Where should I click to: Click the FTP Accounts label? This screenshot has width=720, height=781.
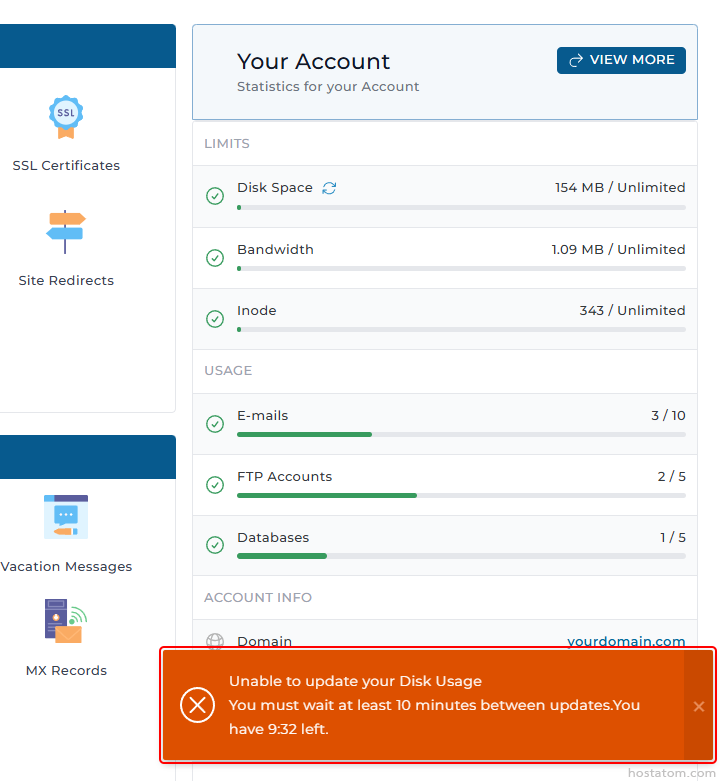coord(284,477)
